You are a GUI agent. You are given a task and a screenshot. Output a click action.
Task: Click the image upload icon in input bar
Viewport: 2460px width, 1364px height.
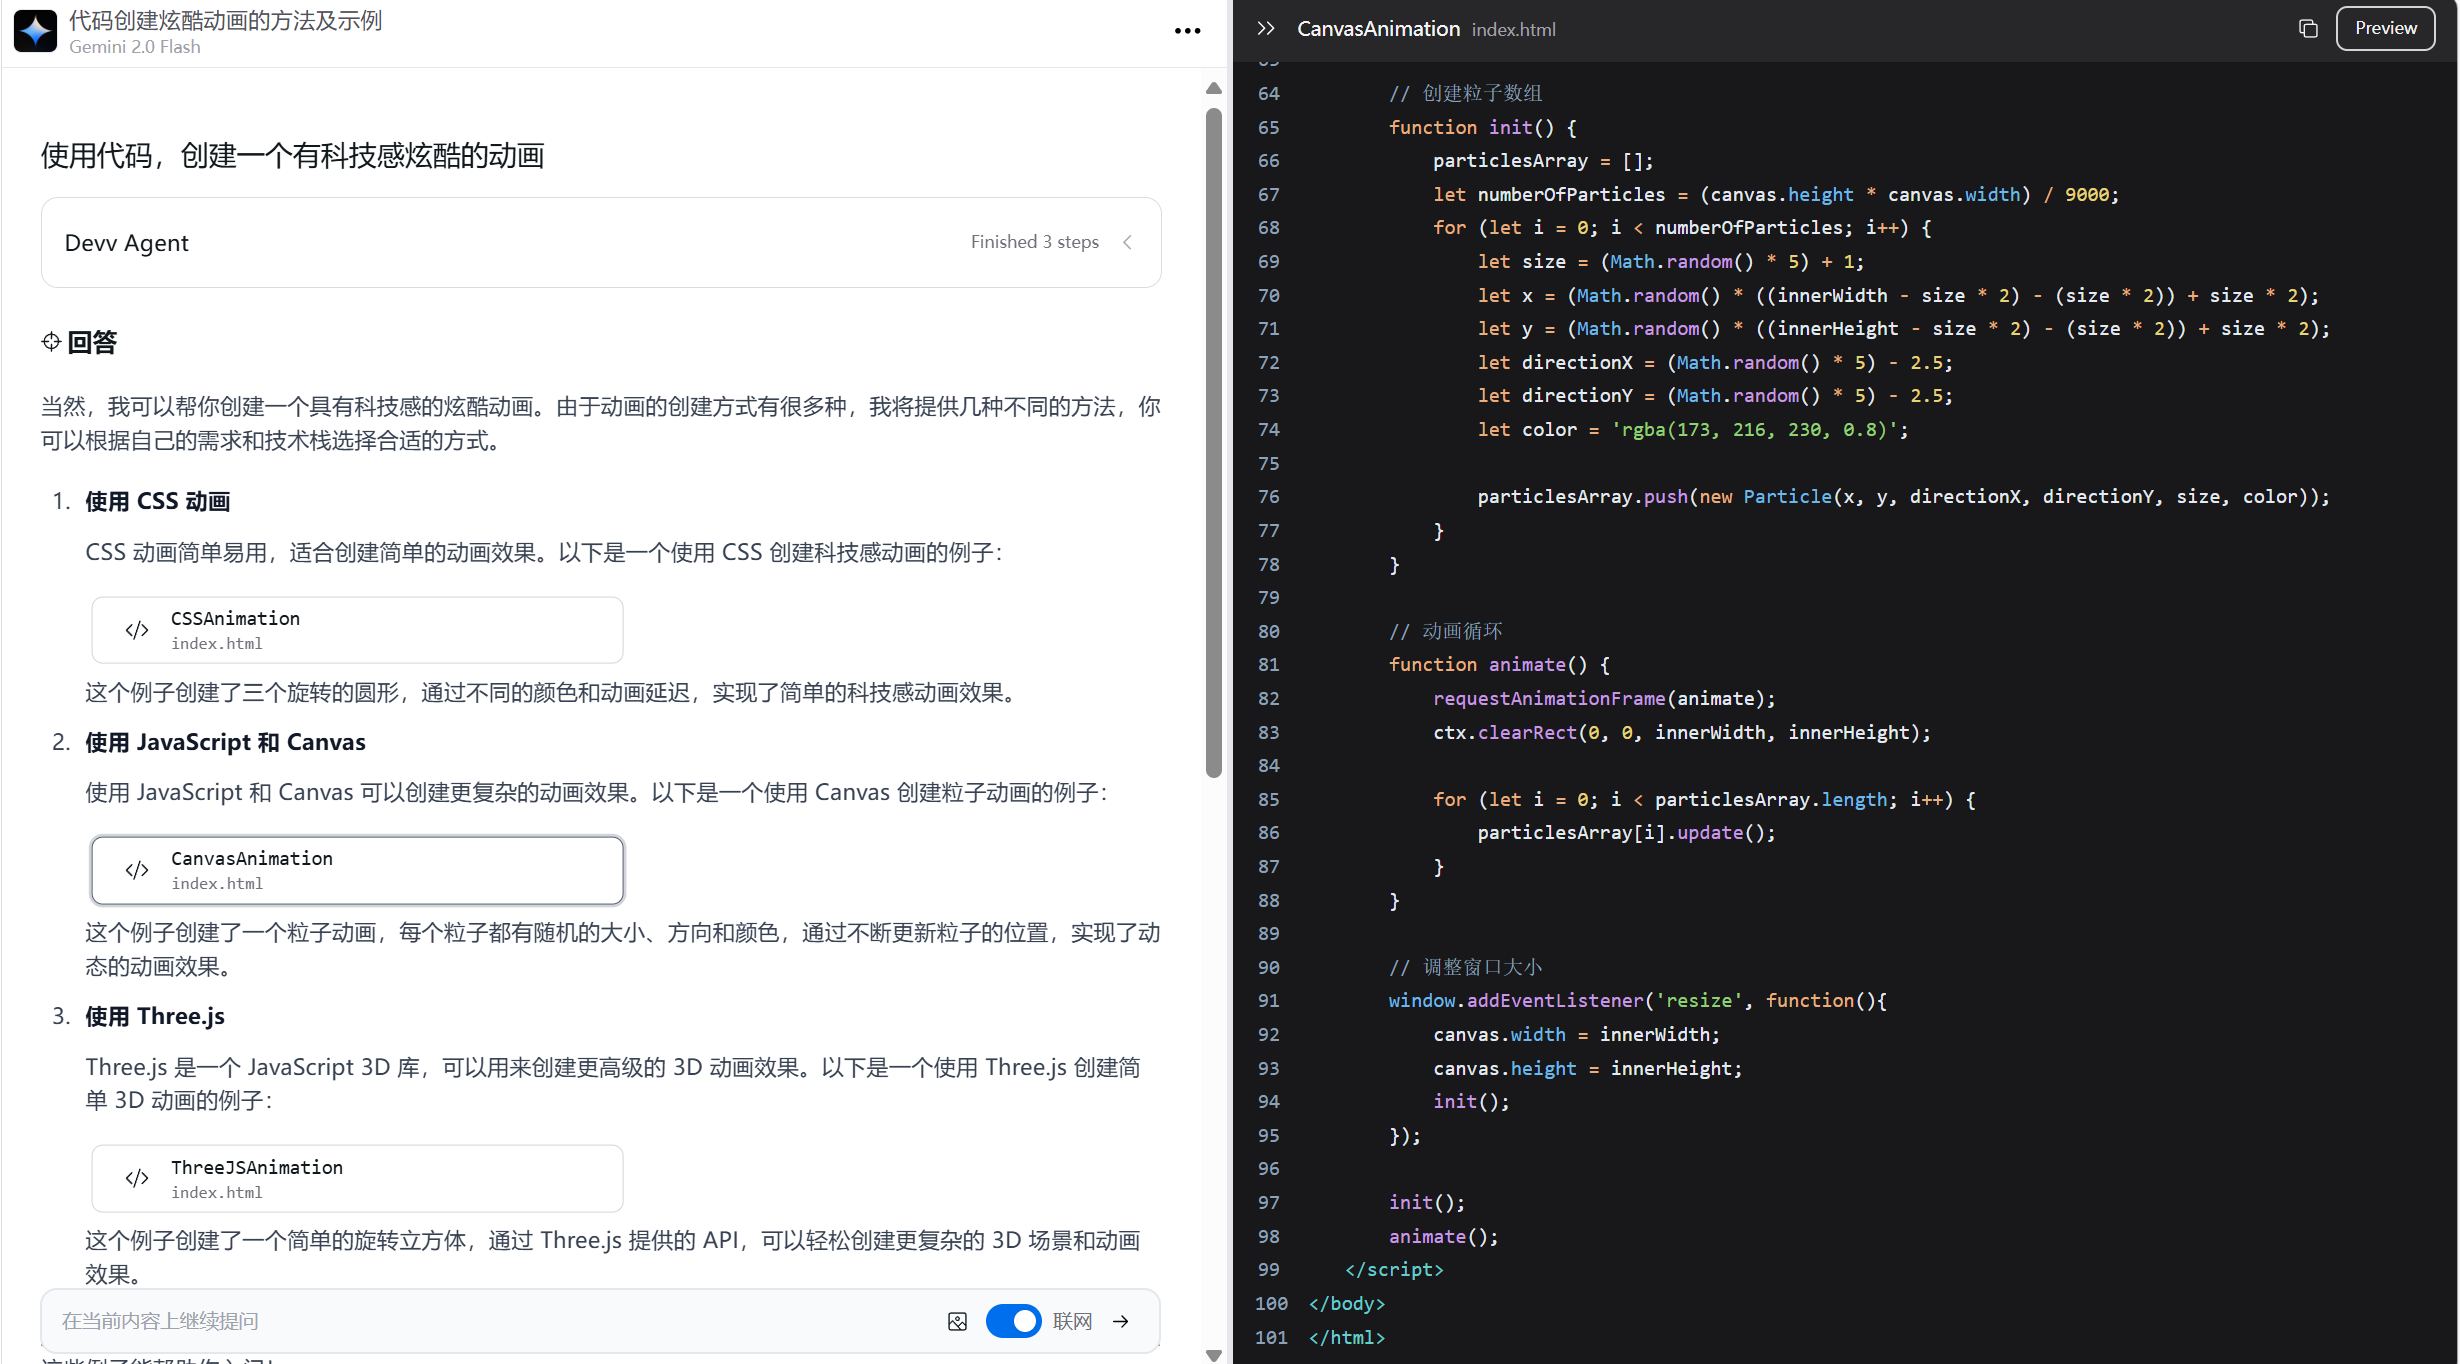coord(957,1322)
